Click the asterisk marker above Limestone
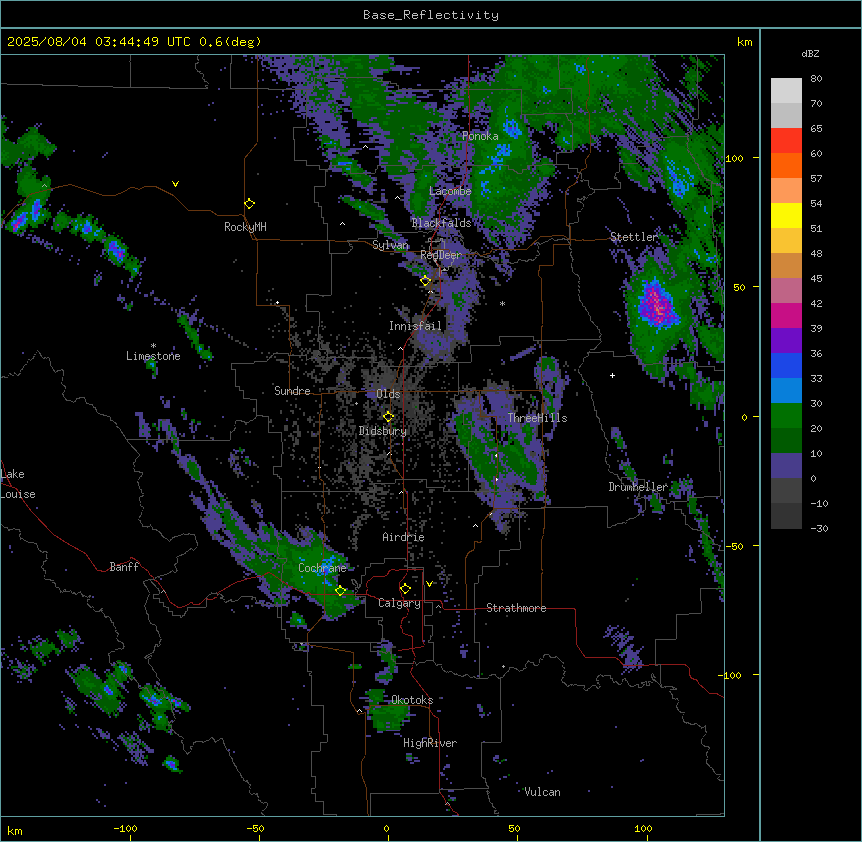Image resolution: width=862 pixels, height=842 pixels. click(153, 346)
